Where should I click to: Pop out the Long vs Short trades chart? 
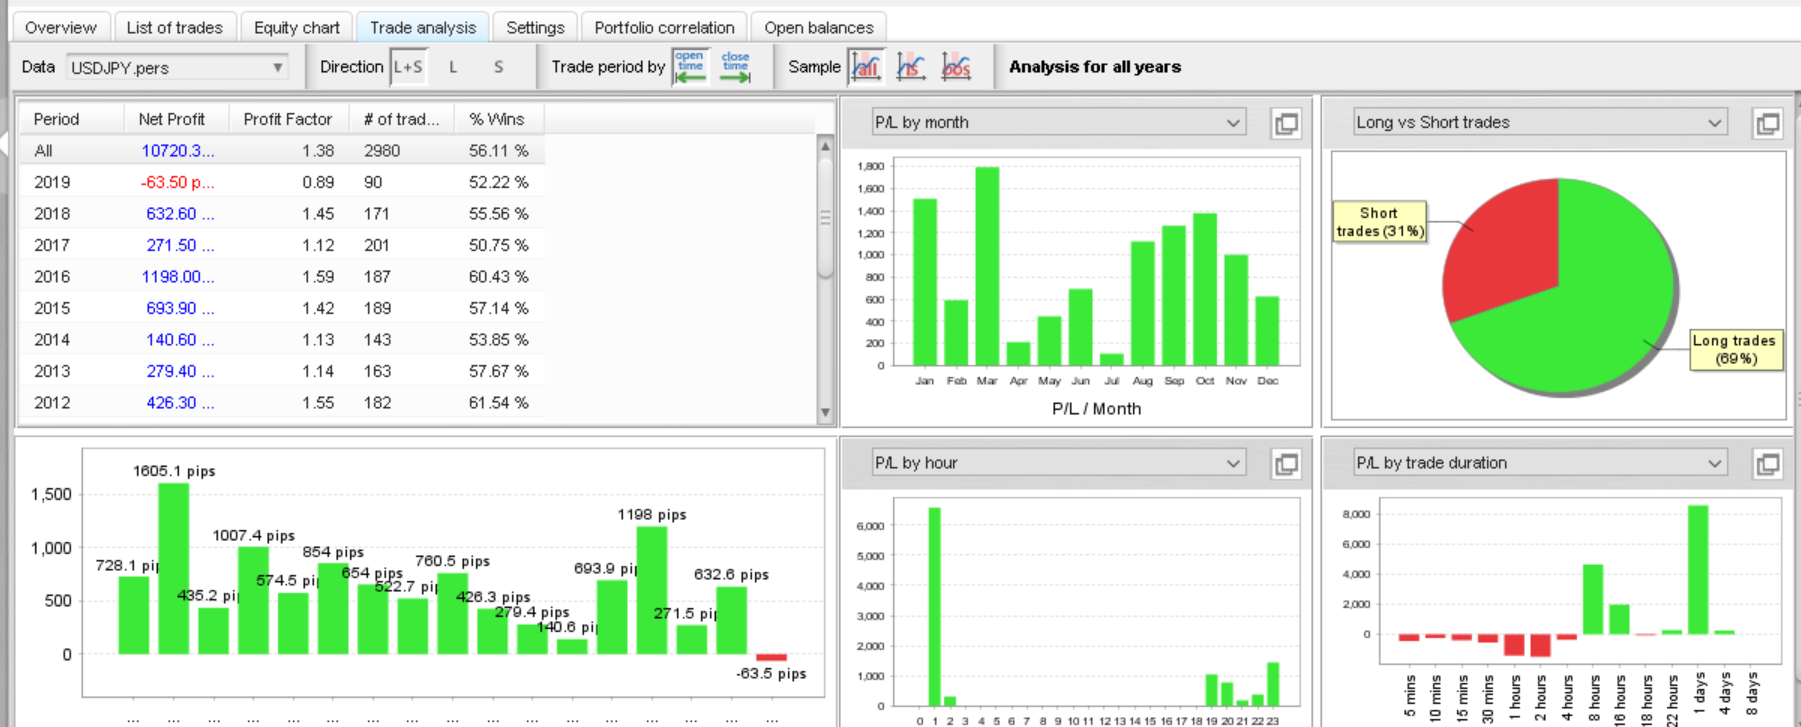click(1768, 123)
